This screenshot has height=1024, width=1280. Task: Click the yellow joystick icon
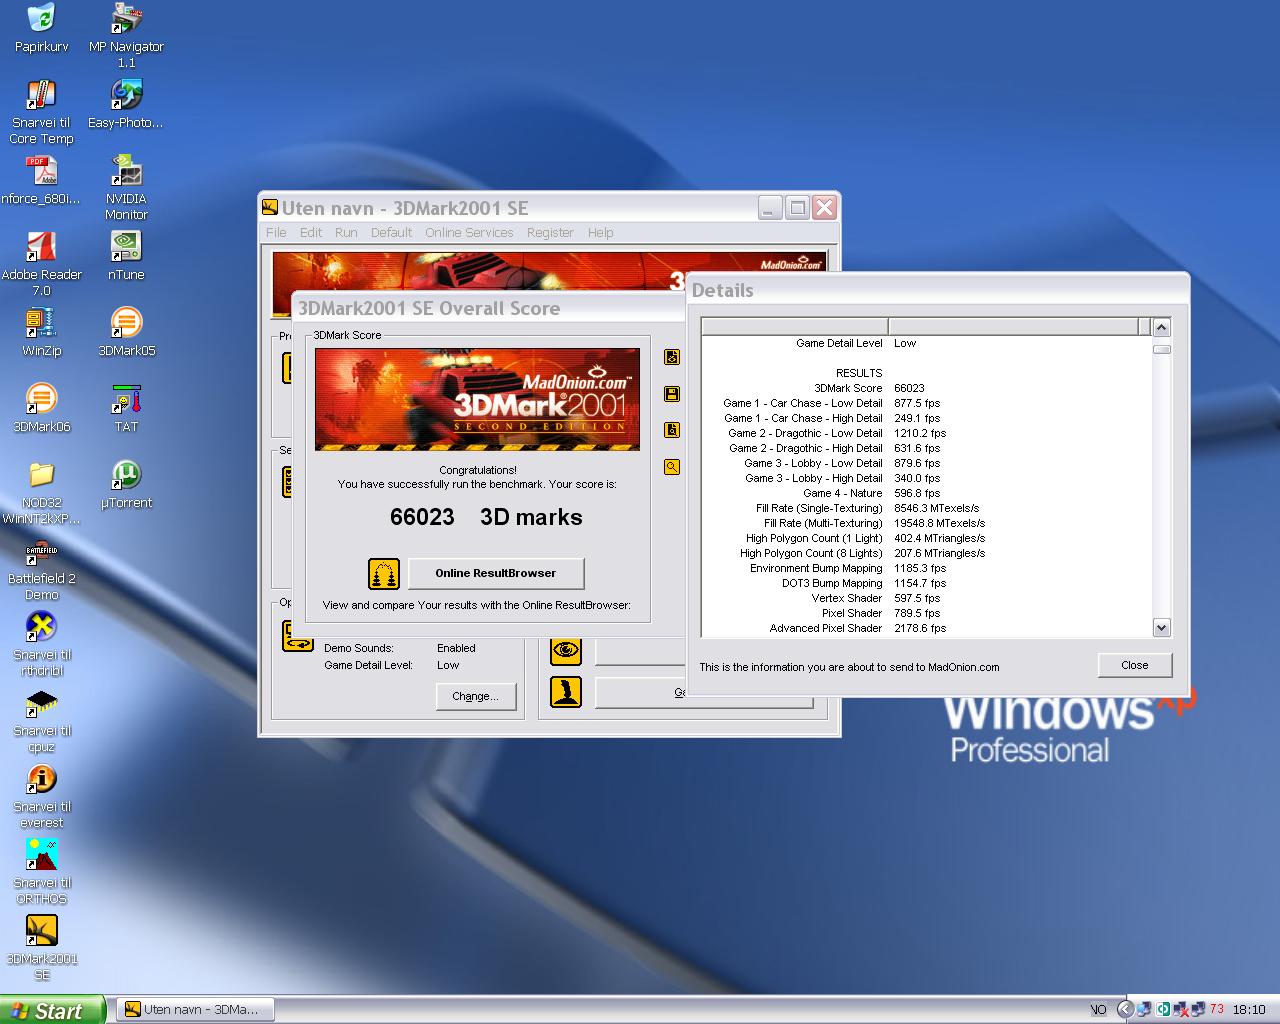point(566,692)
